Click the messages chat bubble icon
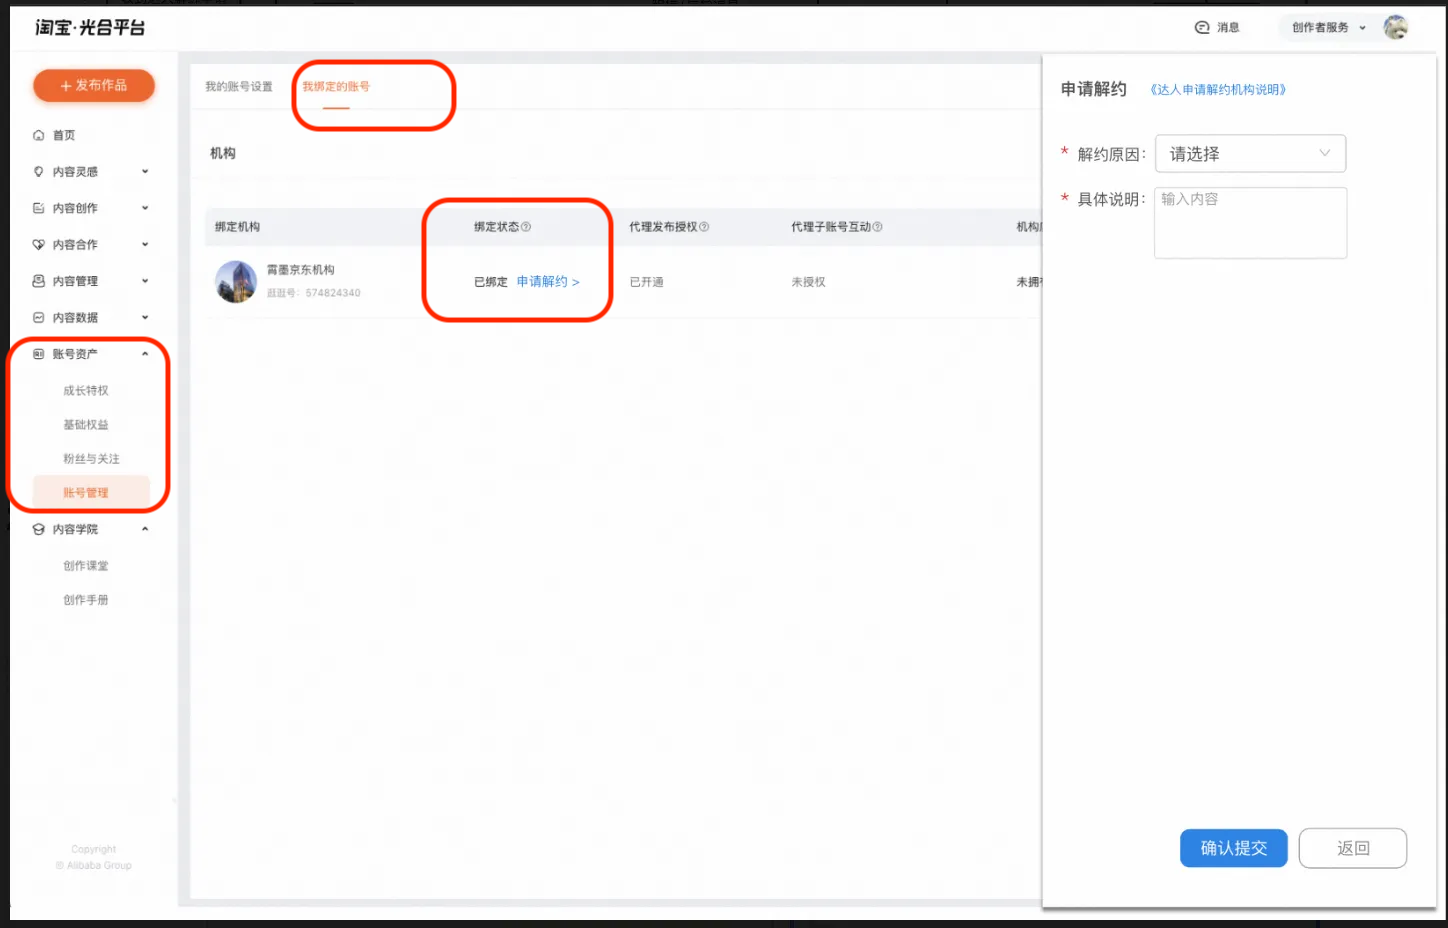 [1202, 28]
